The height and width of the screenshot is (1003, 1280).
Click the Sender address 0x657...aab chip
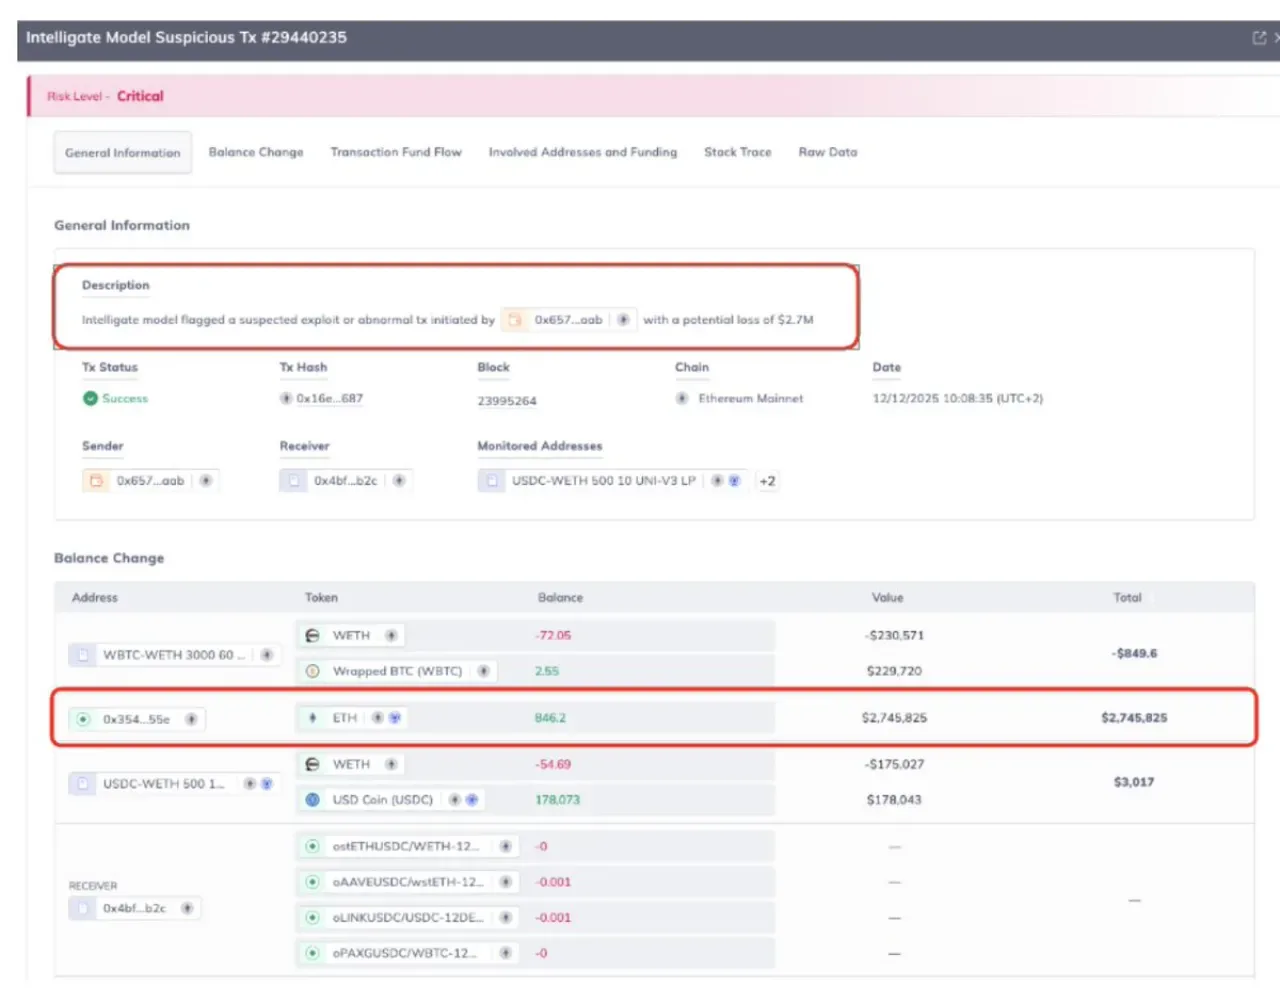150,481
